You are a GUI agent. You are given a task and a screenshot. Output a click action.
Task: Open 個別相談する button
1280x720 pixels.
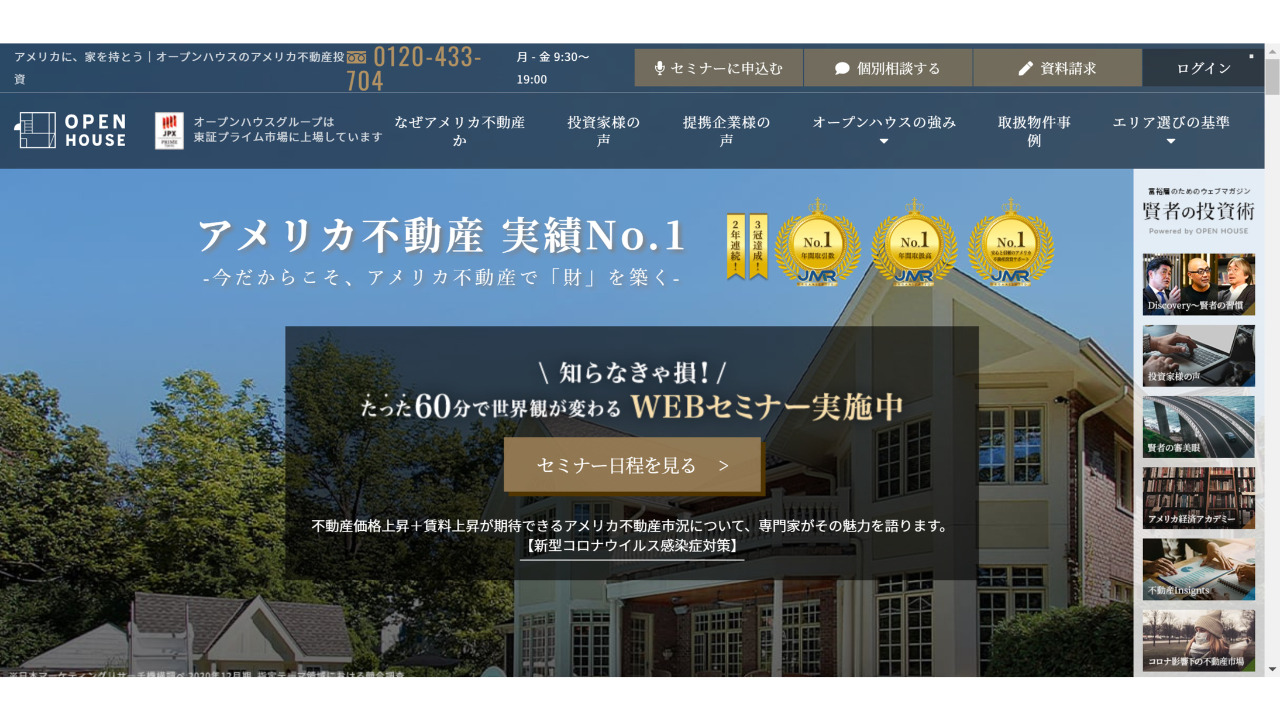click(x=888, y=68)
